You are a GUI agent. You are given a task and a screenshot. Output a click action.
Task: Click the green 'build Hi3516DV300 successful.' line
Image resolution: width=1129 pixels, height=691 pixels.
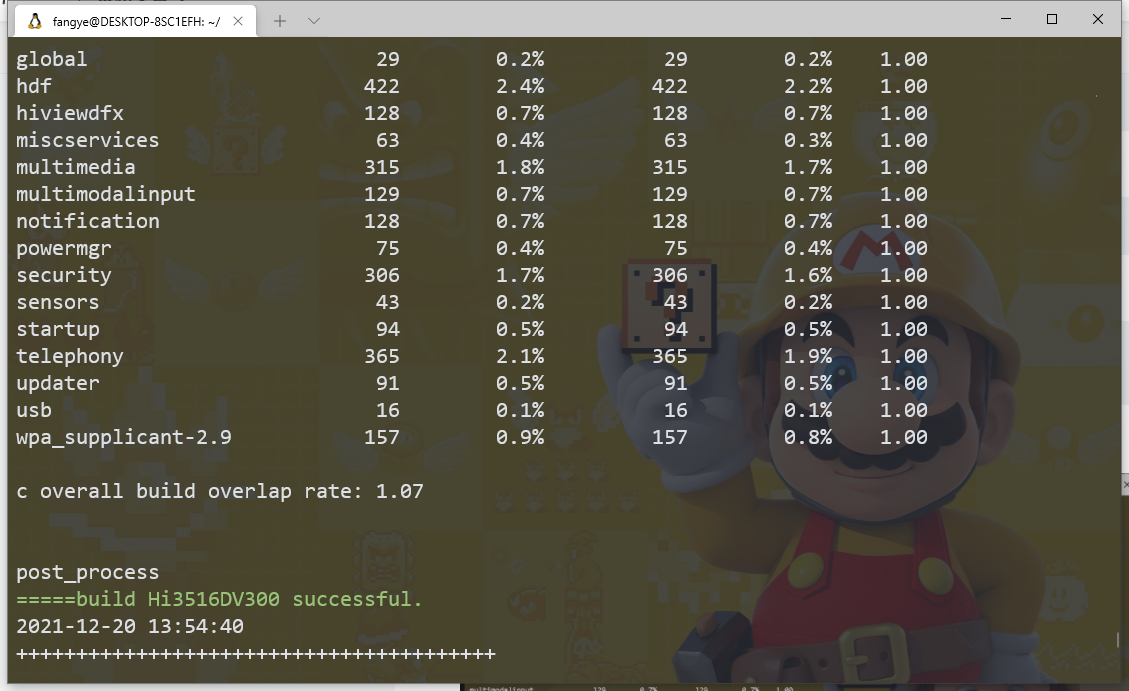220,599
